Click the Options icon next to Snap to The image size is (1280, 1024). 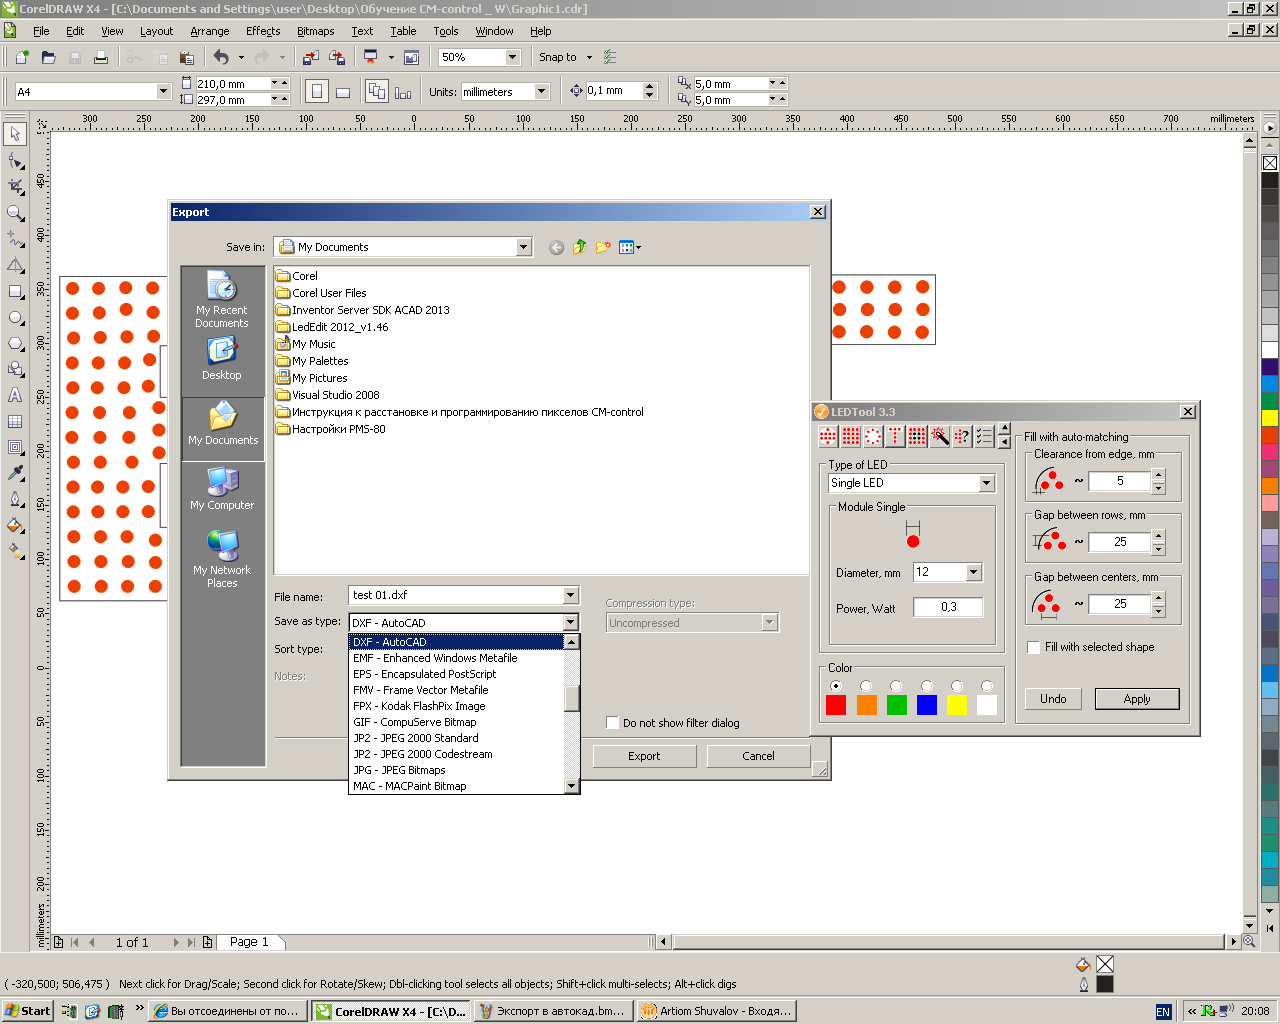pos(610,57)
